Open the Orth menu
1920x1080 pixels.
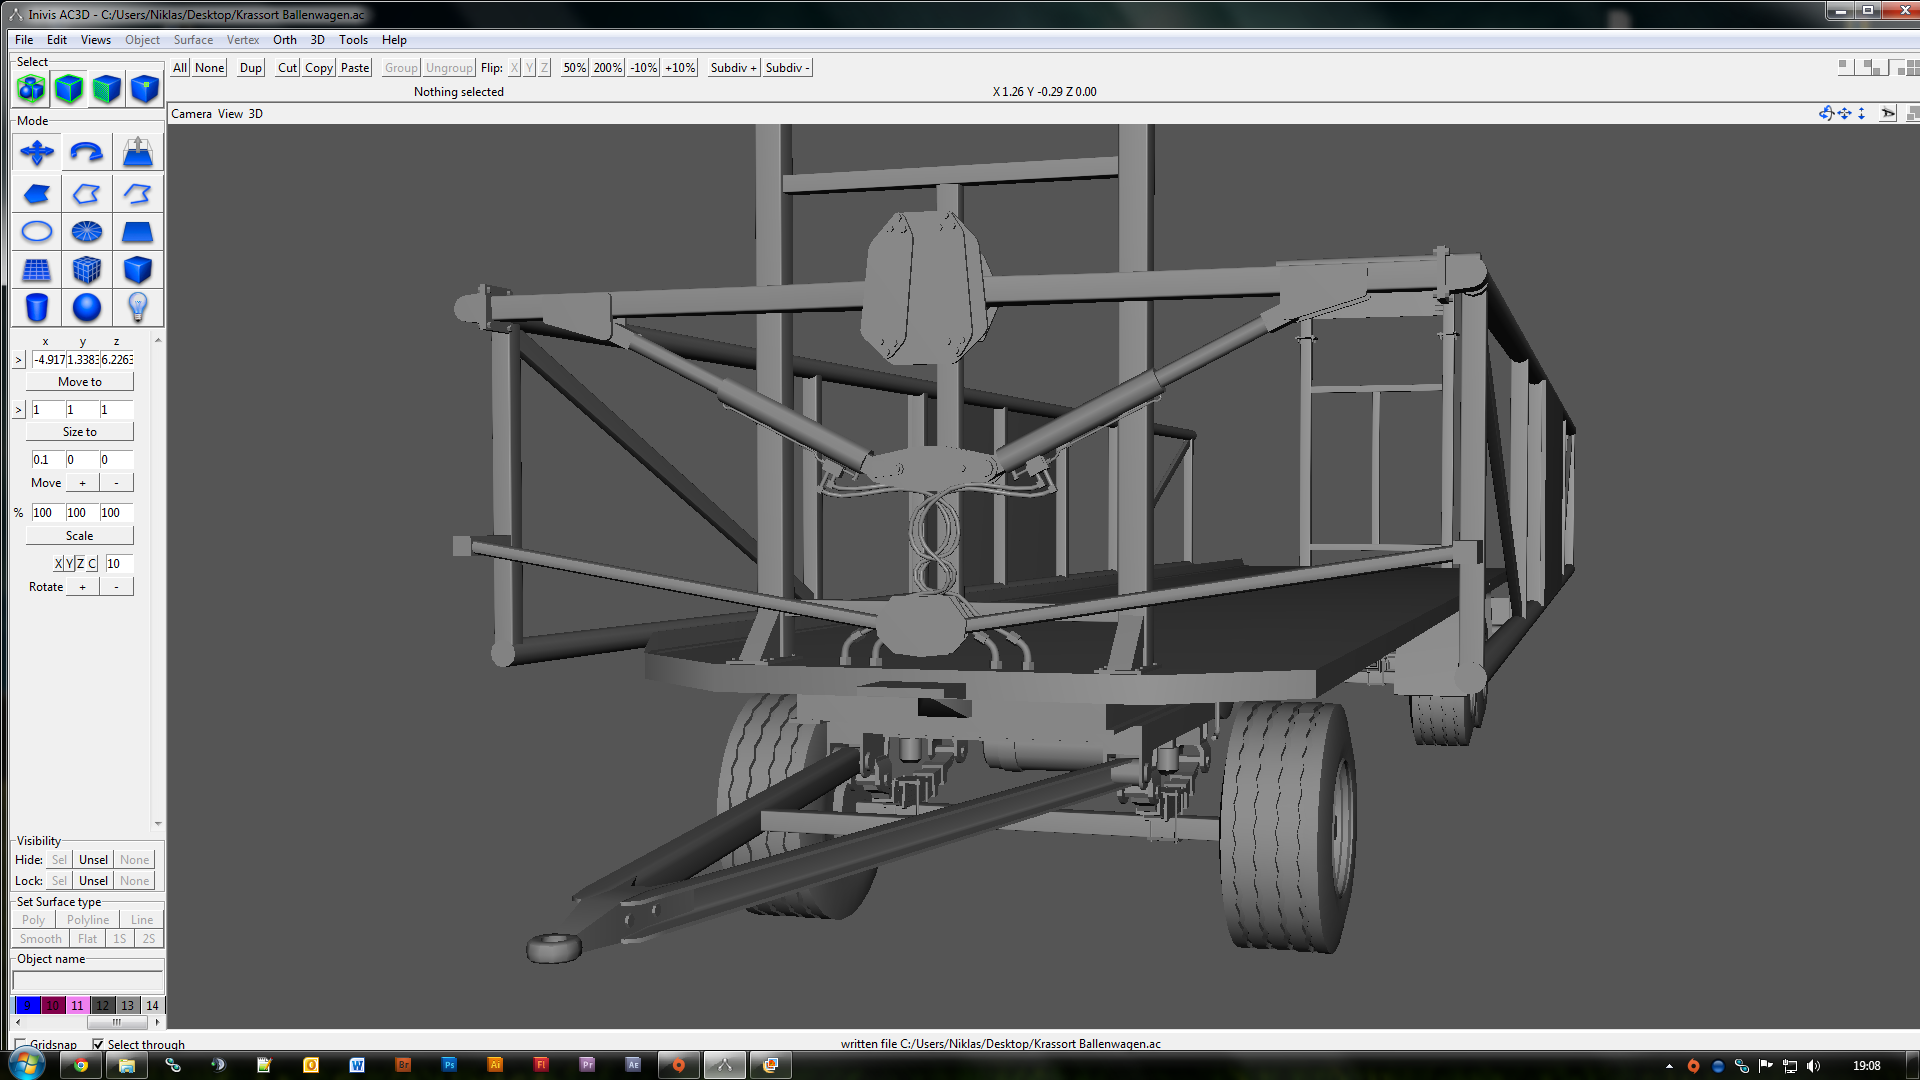tap(285, 40)
